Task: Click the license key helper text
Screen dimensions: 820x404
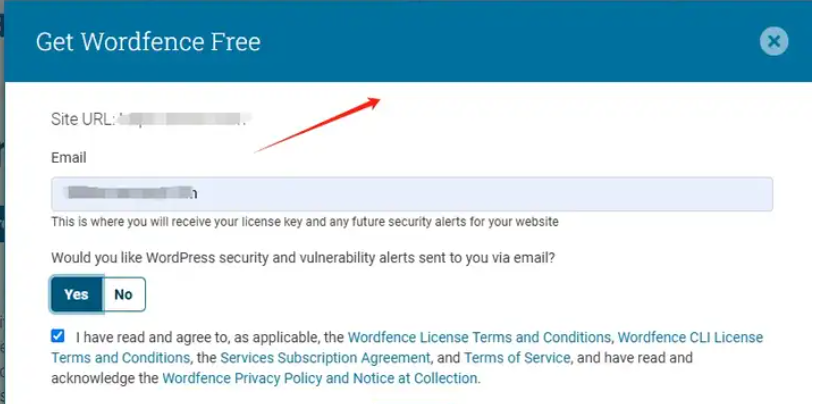Action: point(304,222)
